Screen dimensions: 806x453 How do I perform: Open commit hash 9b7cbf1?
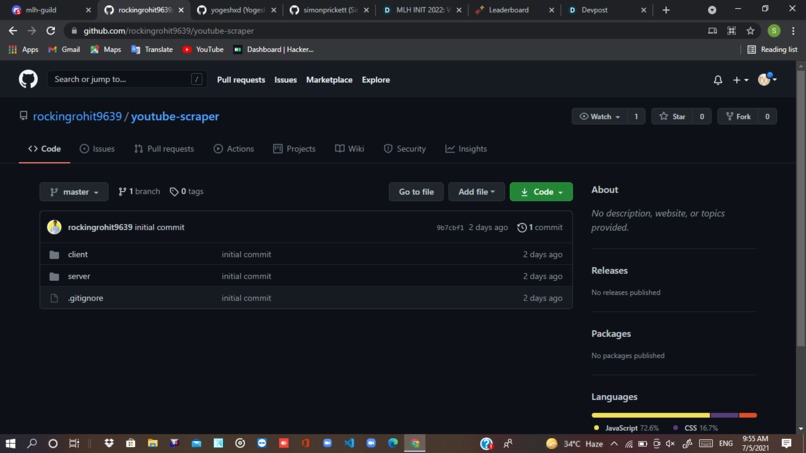tap(450, 227)
